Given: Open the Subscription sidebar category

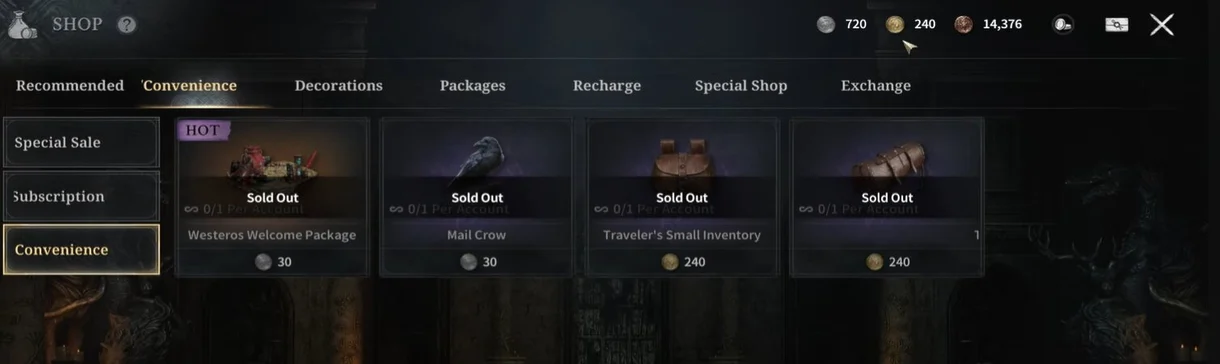Looking at the screenshot, I should pos(81,197).
